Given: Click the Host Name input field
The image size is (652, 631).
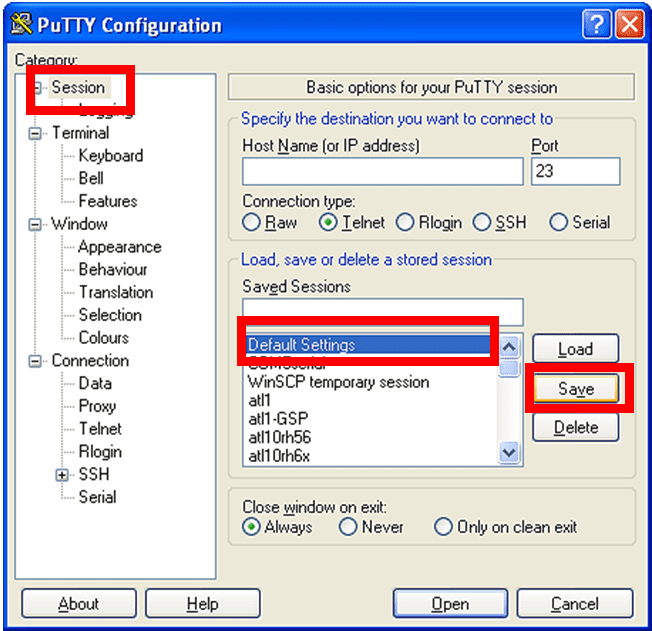Looking at the screenshot, I should pyautogui.click(x=382, y=171).
